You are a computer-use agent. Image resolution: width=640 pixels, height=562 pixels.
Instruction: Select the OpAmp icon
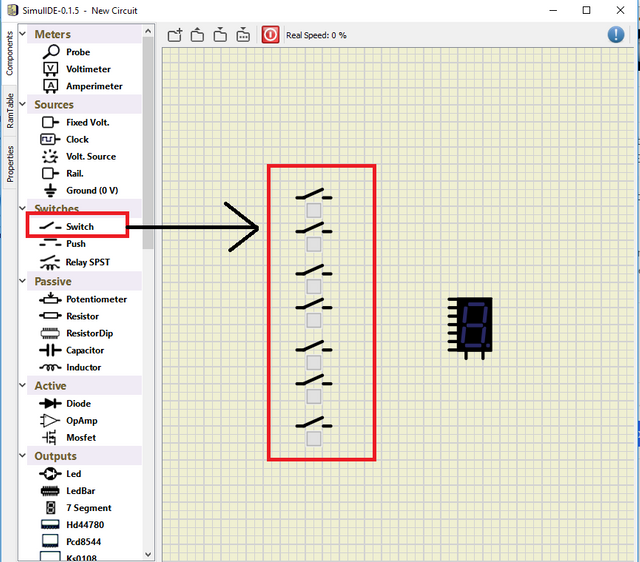click(50, 420)
